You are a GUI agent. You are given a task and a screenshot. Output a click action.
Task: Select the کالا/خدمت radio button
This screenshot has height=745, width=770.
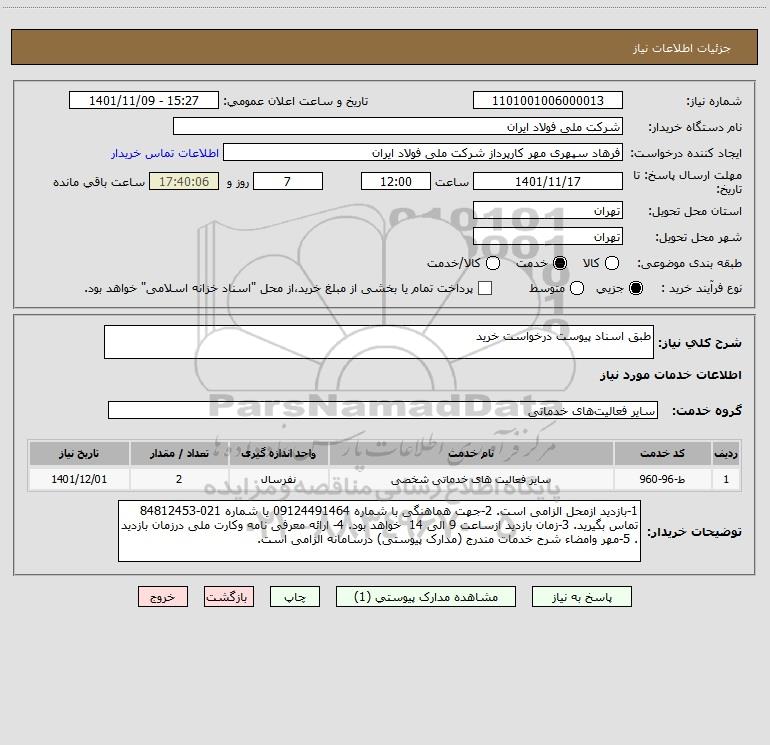pos(493,263)
